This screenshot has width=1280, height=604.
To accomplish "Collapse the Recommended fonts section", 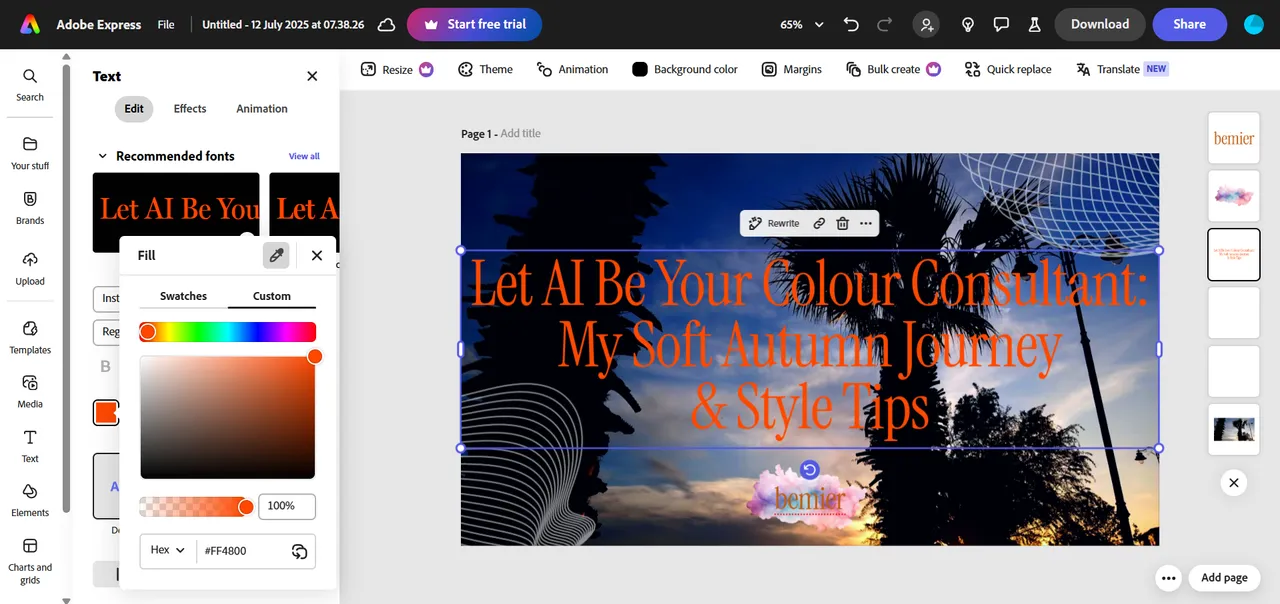I will click(x=102, y=156).
